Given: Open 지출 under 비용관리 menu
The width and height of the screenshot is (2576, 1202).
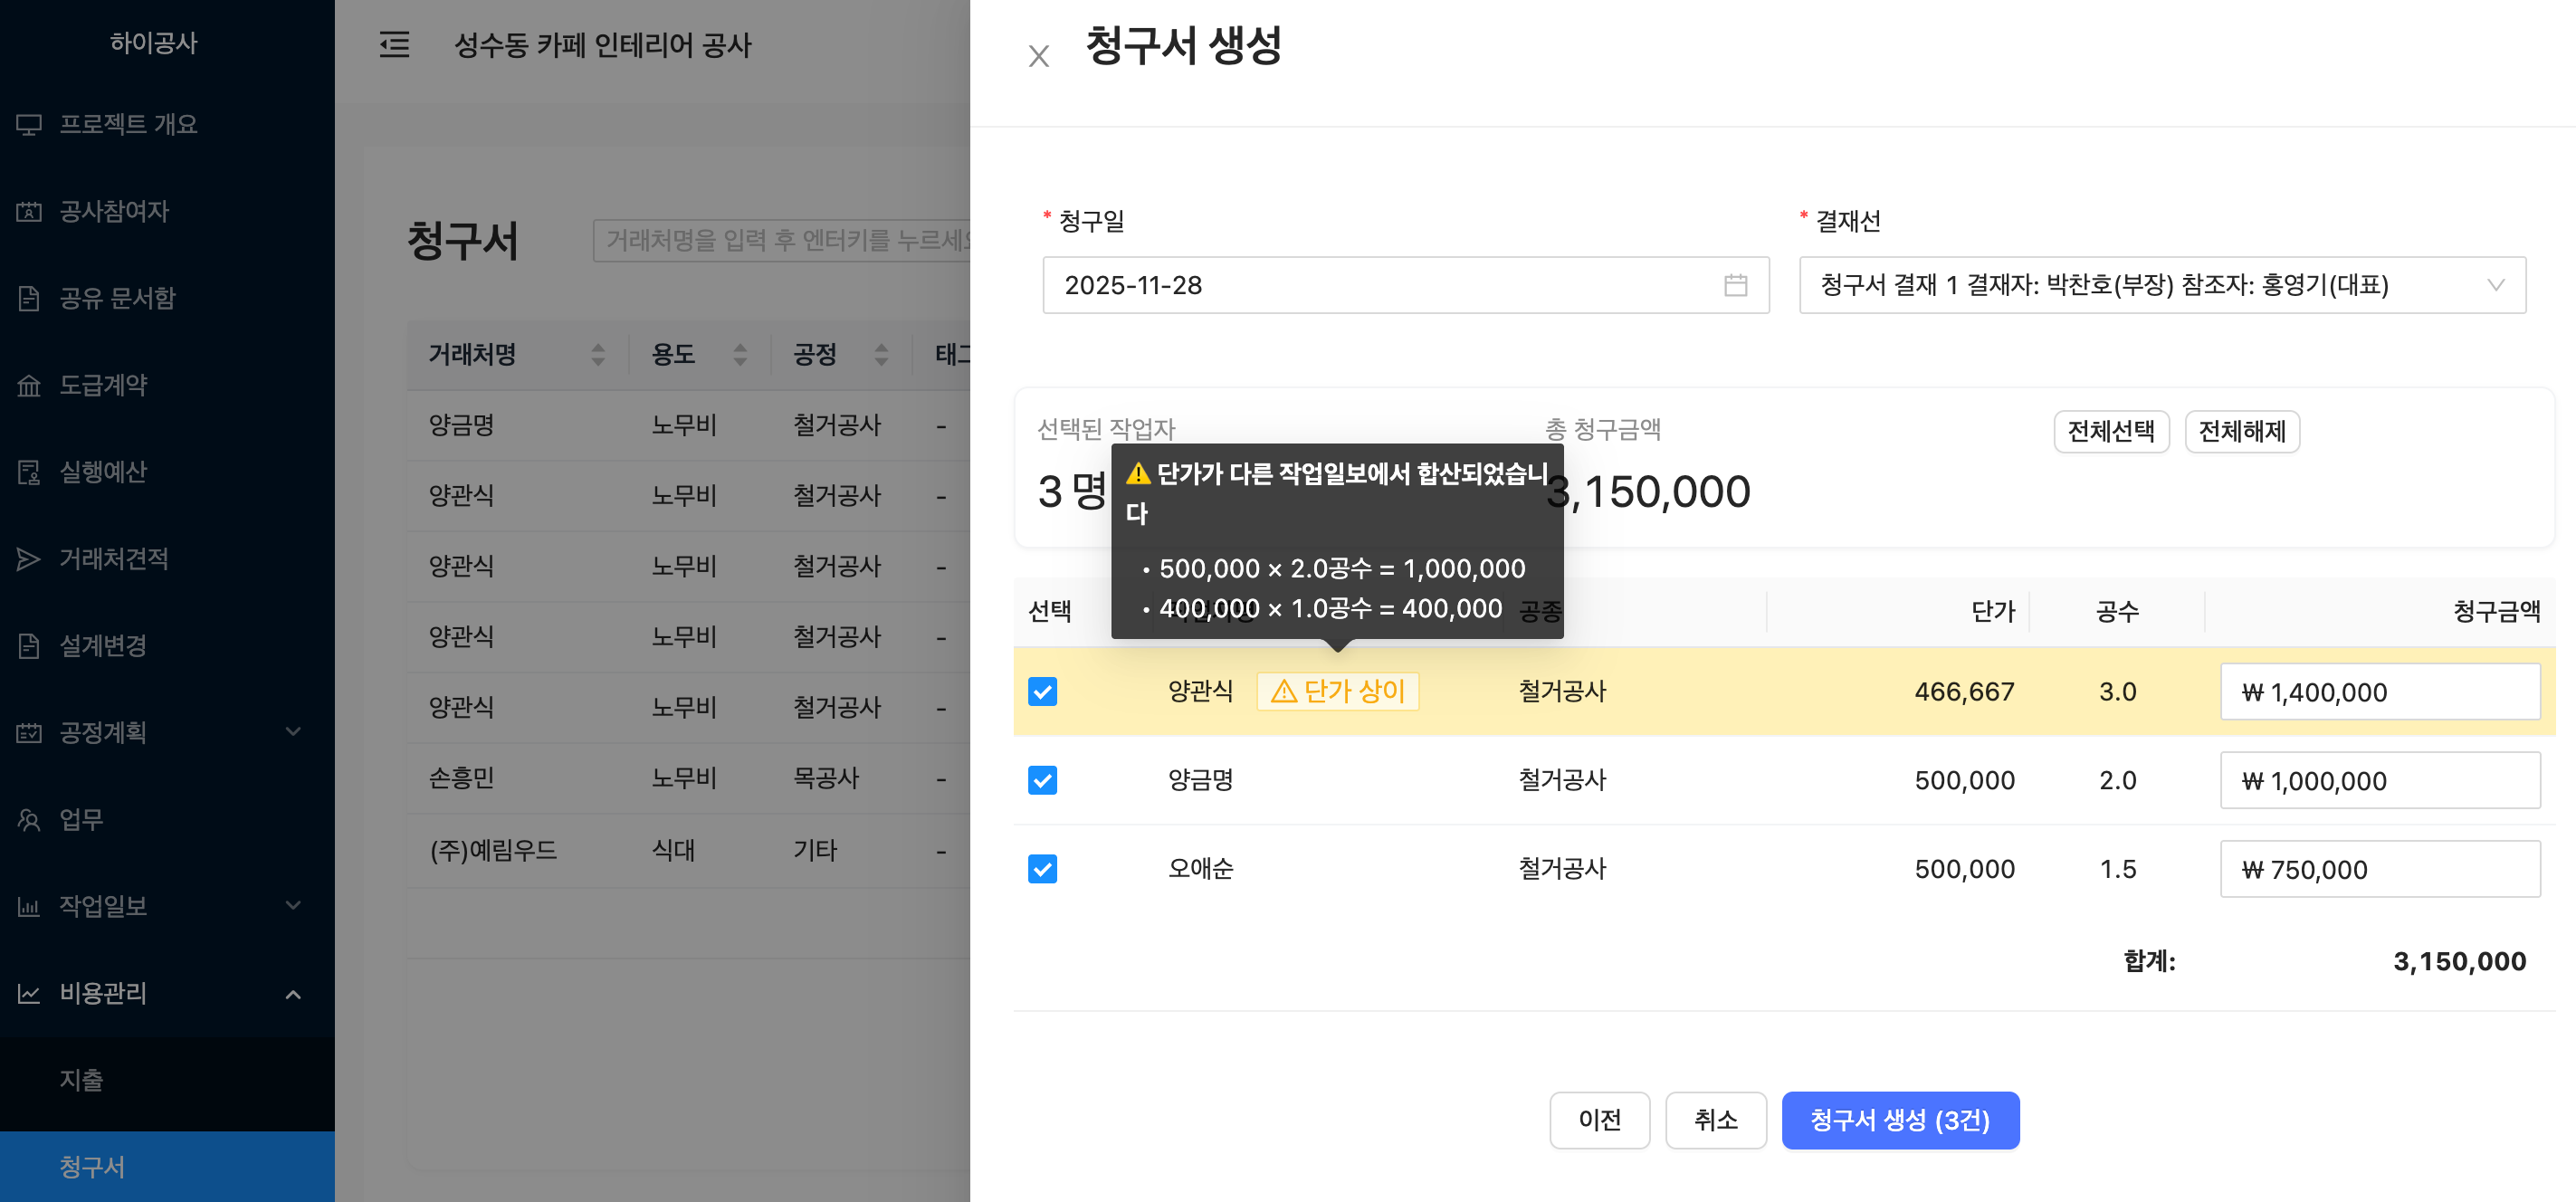Looking at the screenshot, I should [x=82, y=1080].
